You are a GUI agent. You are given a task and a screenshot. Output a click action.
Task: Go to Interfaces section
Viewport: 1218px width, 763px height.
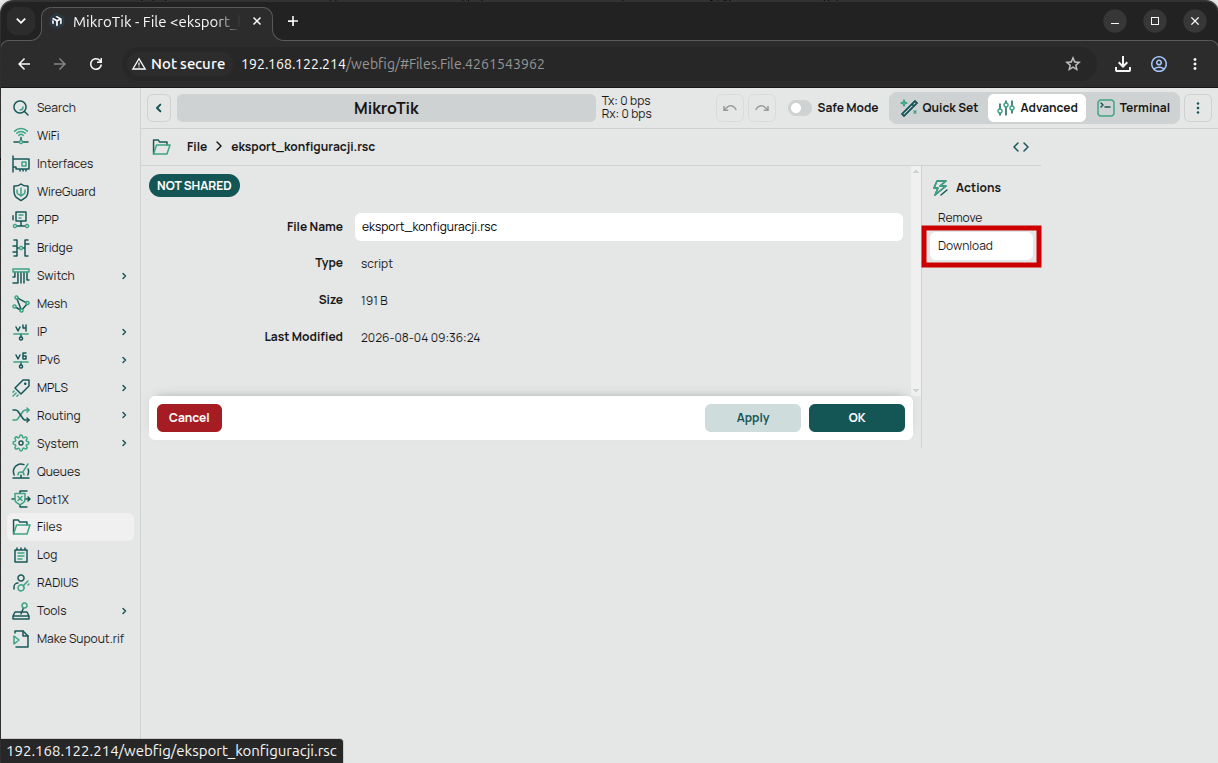point(68,164)
